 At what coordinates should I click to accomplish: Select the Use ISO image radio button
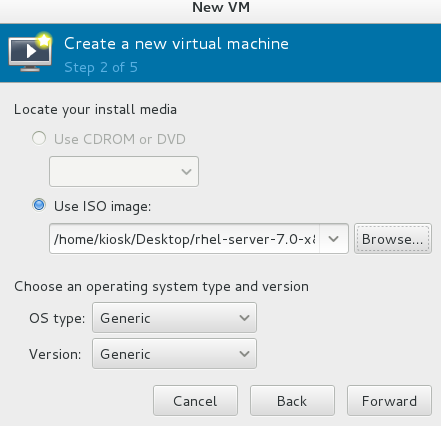[39, 205]
